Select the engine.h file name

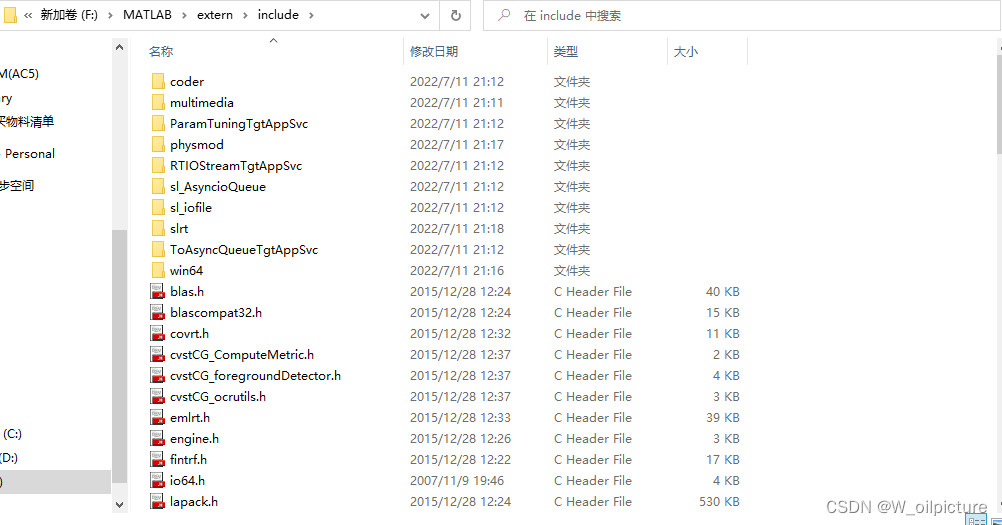[x=194, y=439]
